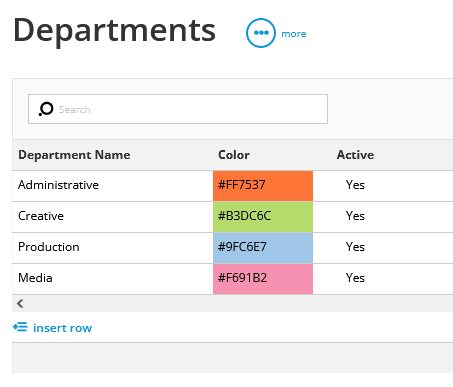Click the scroll left arrow
453x387 pixels.
tap(20, 303)
